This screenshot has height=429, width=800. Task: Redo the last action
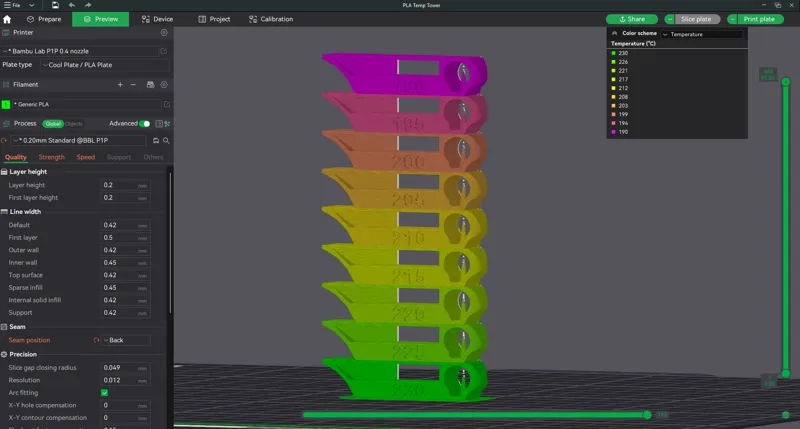pos(88,5)
